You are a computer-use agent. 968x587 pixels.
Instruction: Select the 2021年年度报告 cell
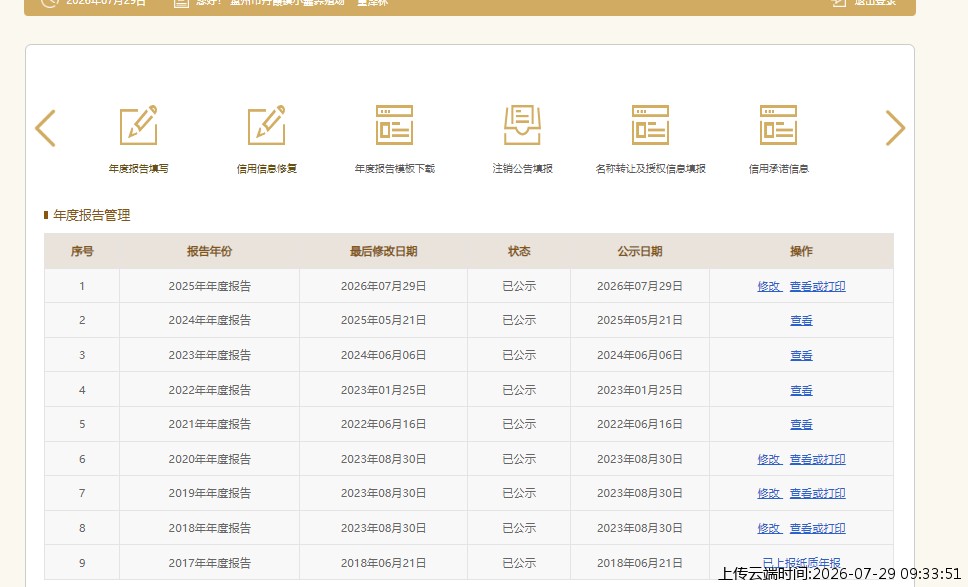(209, 425)
